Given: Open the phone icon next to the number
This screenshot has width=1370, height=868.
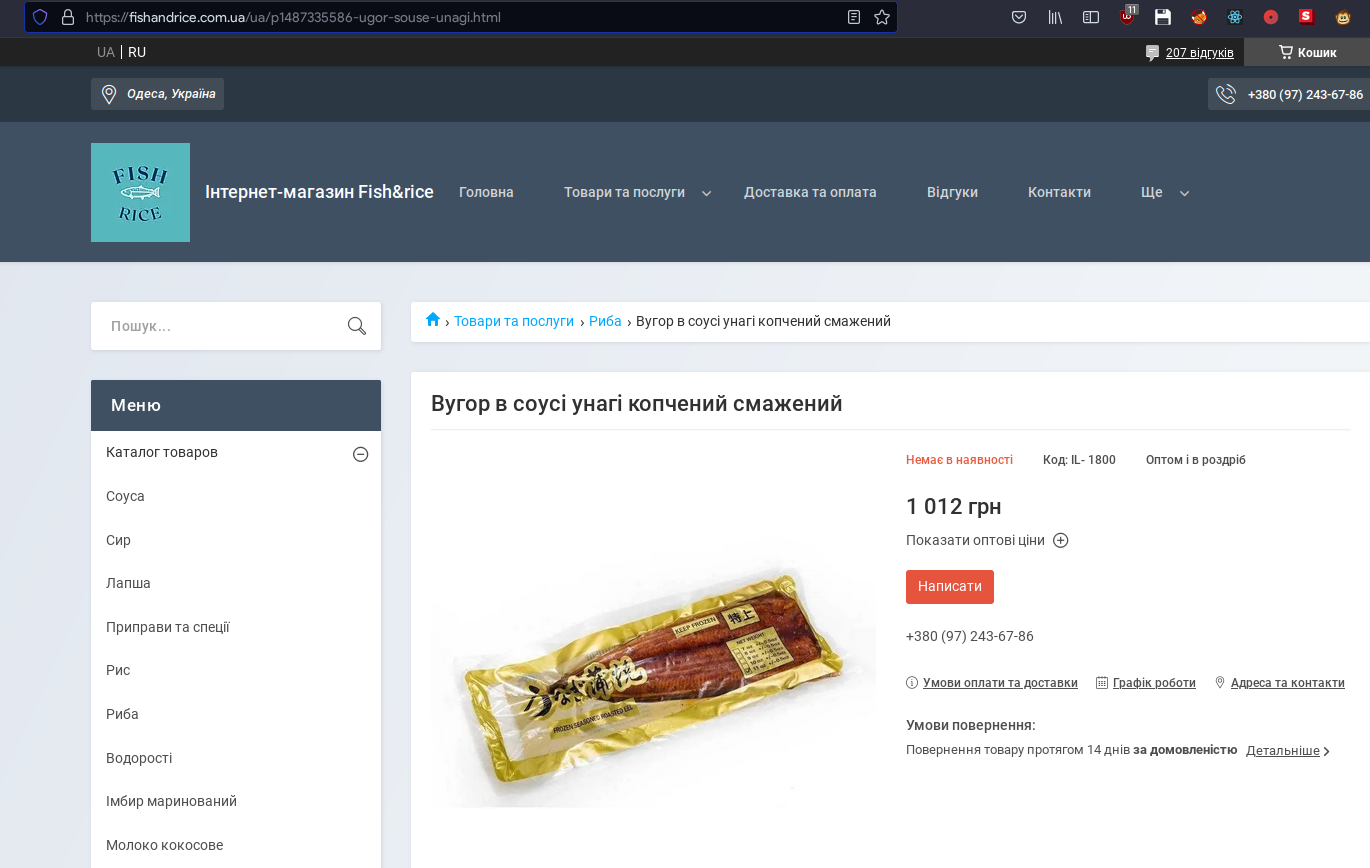Looking at the screenshot, I should coord(1224,94).
